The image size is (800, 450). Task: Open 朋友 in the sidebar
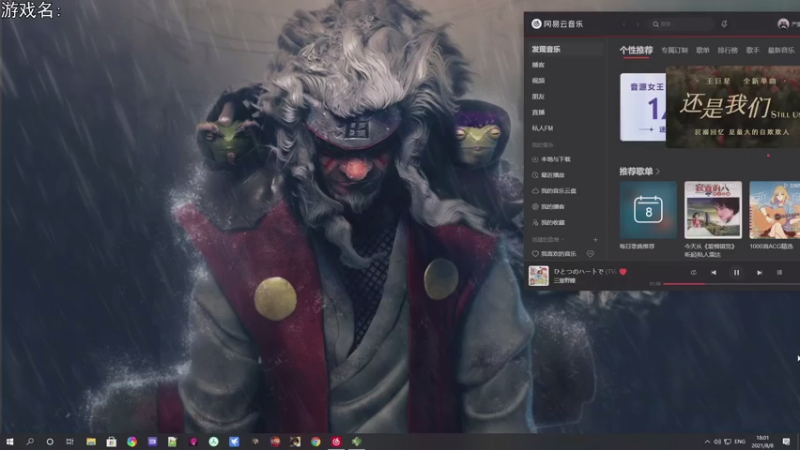pos(538,96)
